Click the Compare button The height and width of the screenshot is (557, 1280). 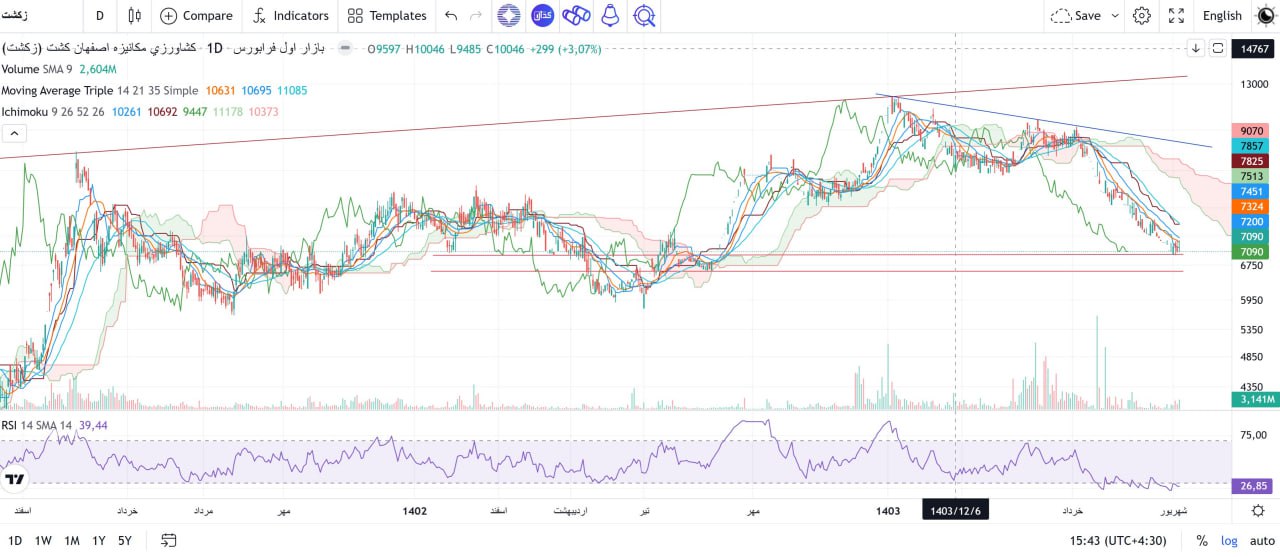196,15
